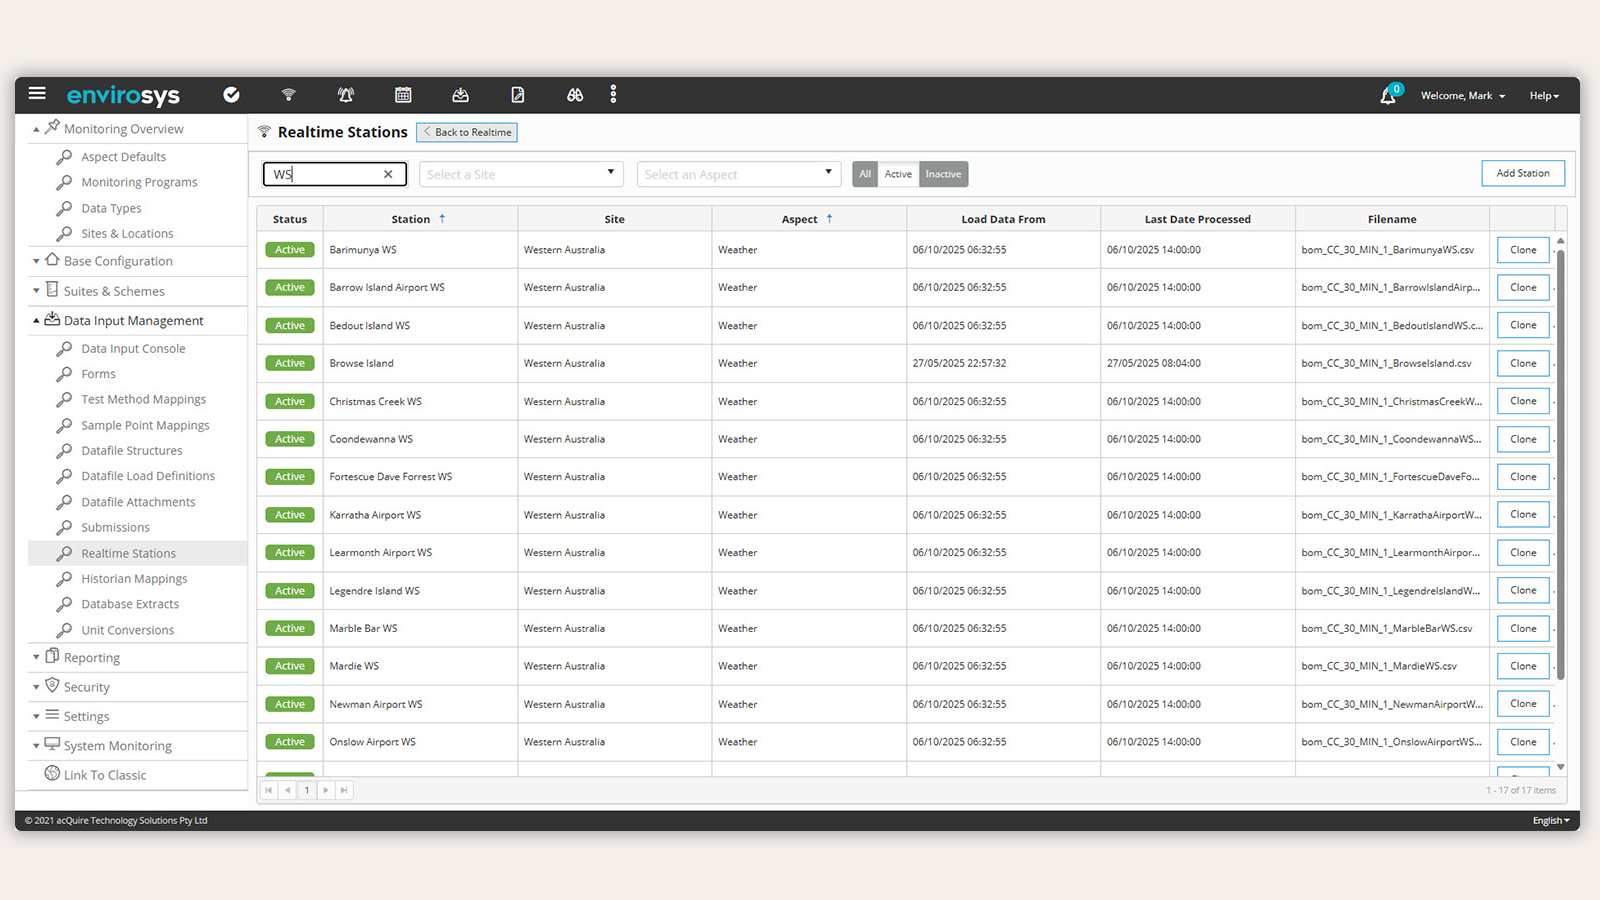Switch status filter to Inactive

(943, 174)
